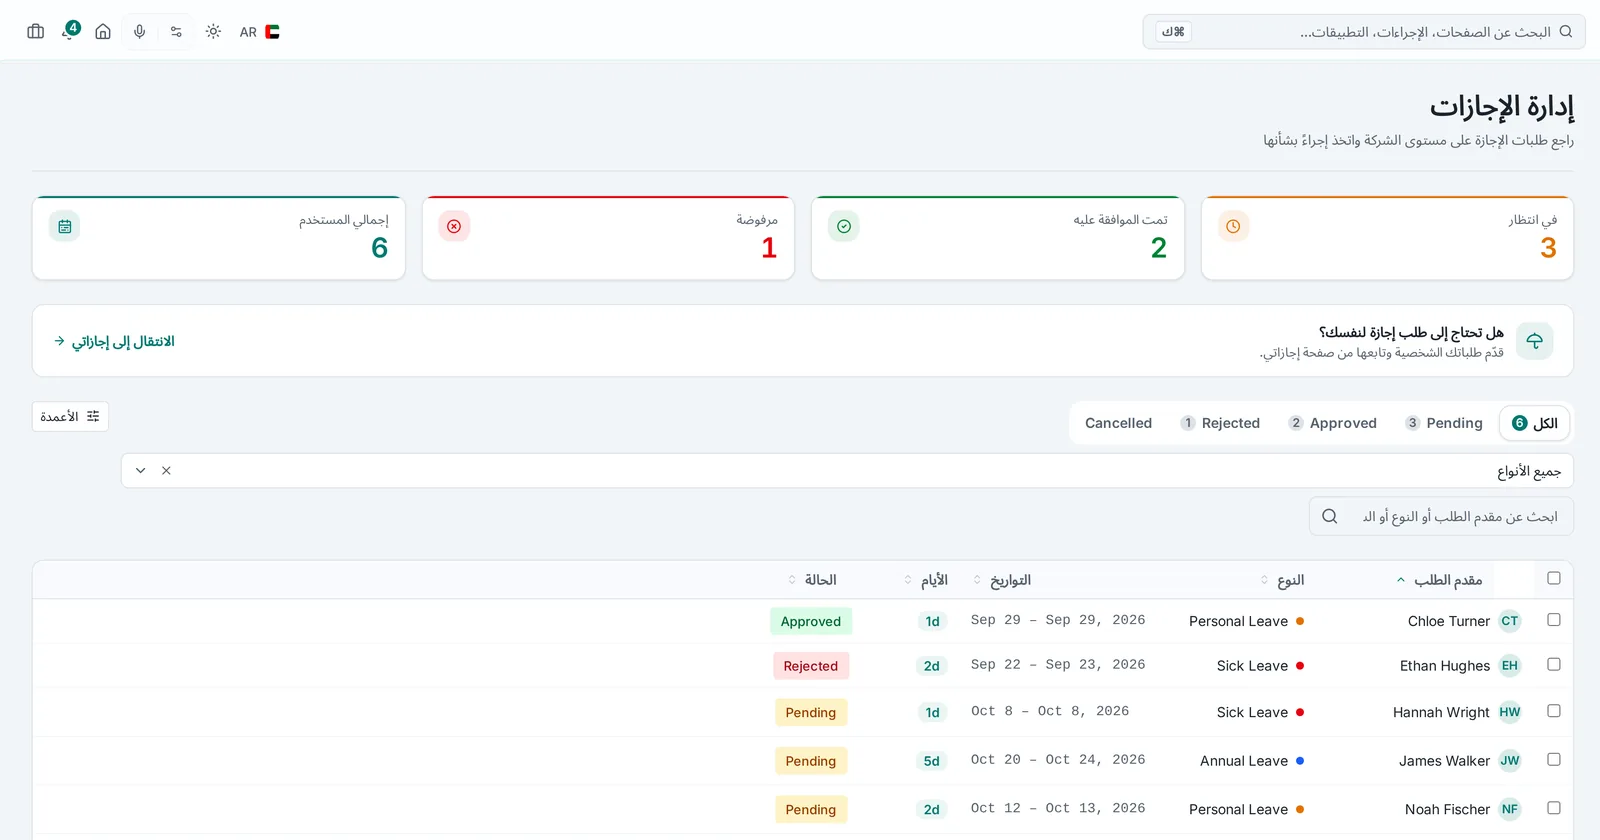Sort the table by الحالة column
Image resolution: width=1600 pixels, height=840 pixels.
812,580
